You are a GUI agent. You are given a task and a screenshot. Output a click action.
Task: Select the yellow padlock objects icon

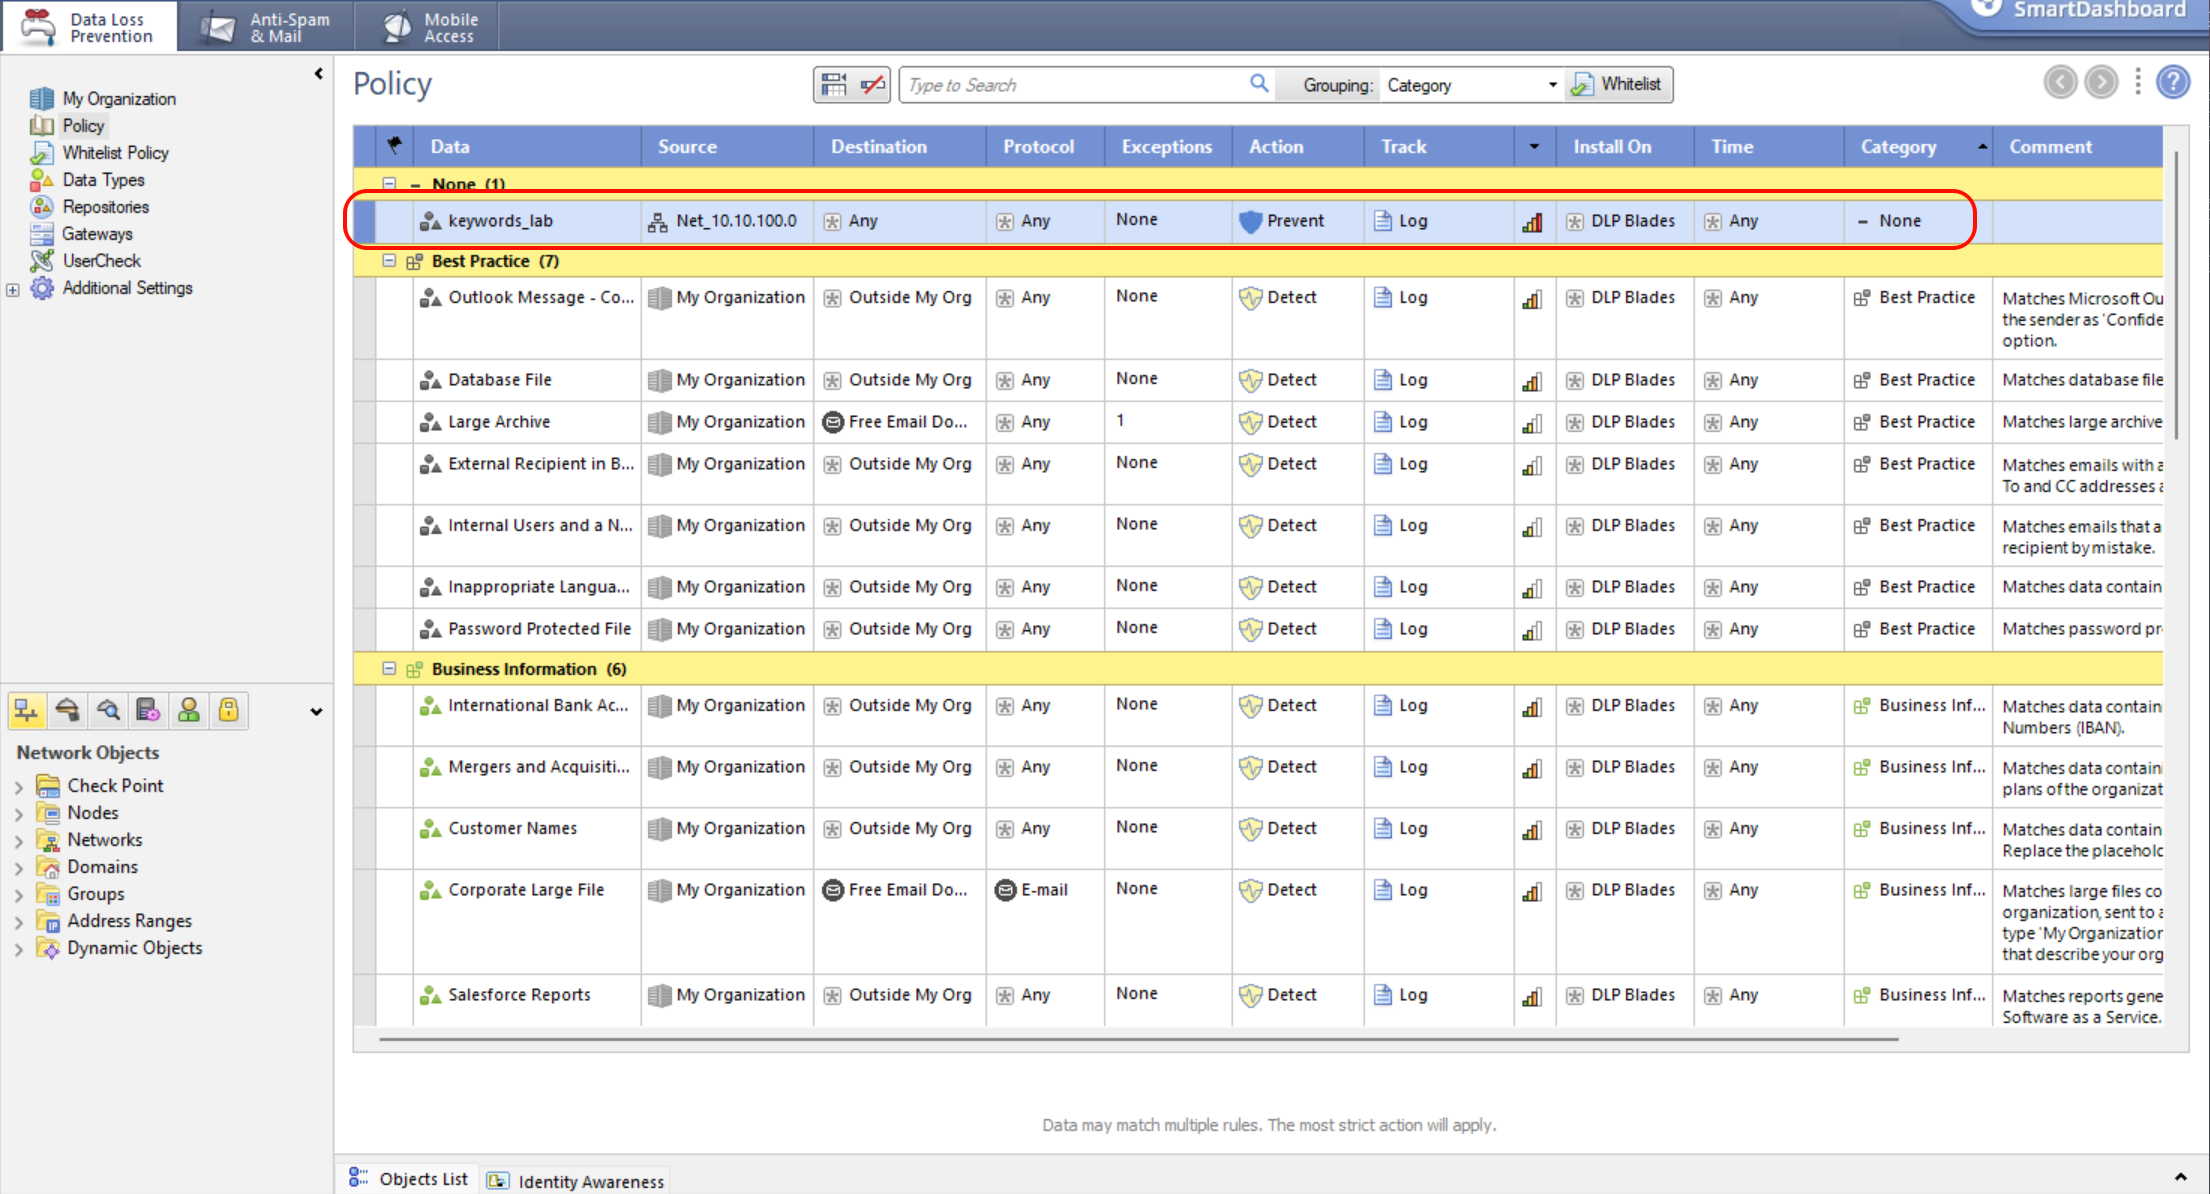tap(229, 711)
